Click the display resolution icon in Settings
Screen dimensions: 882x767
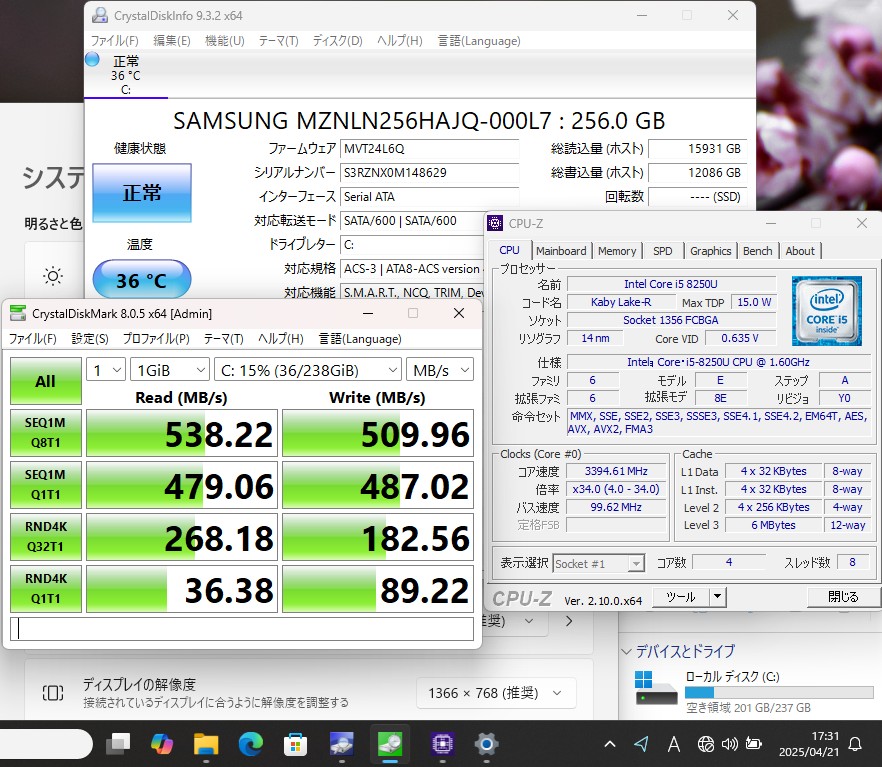coord(53,693)
